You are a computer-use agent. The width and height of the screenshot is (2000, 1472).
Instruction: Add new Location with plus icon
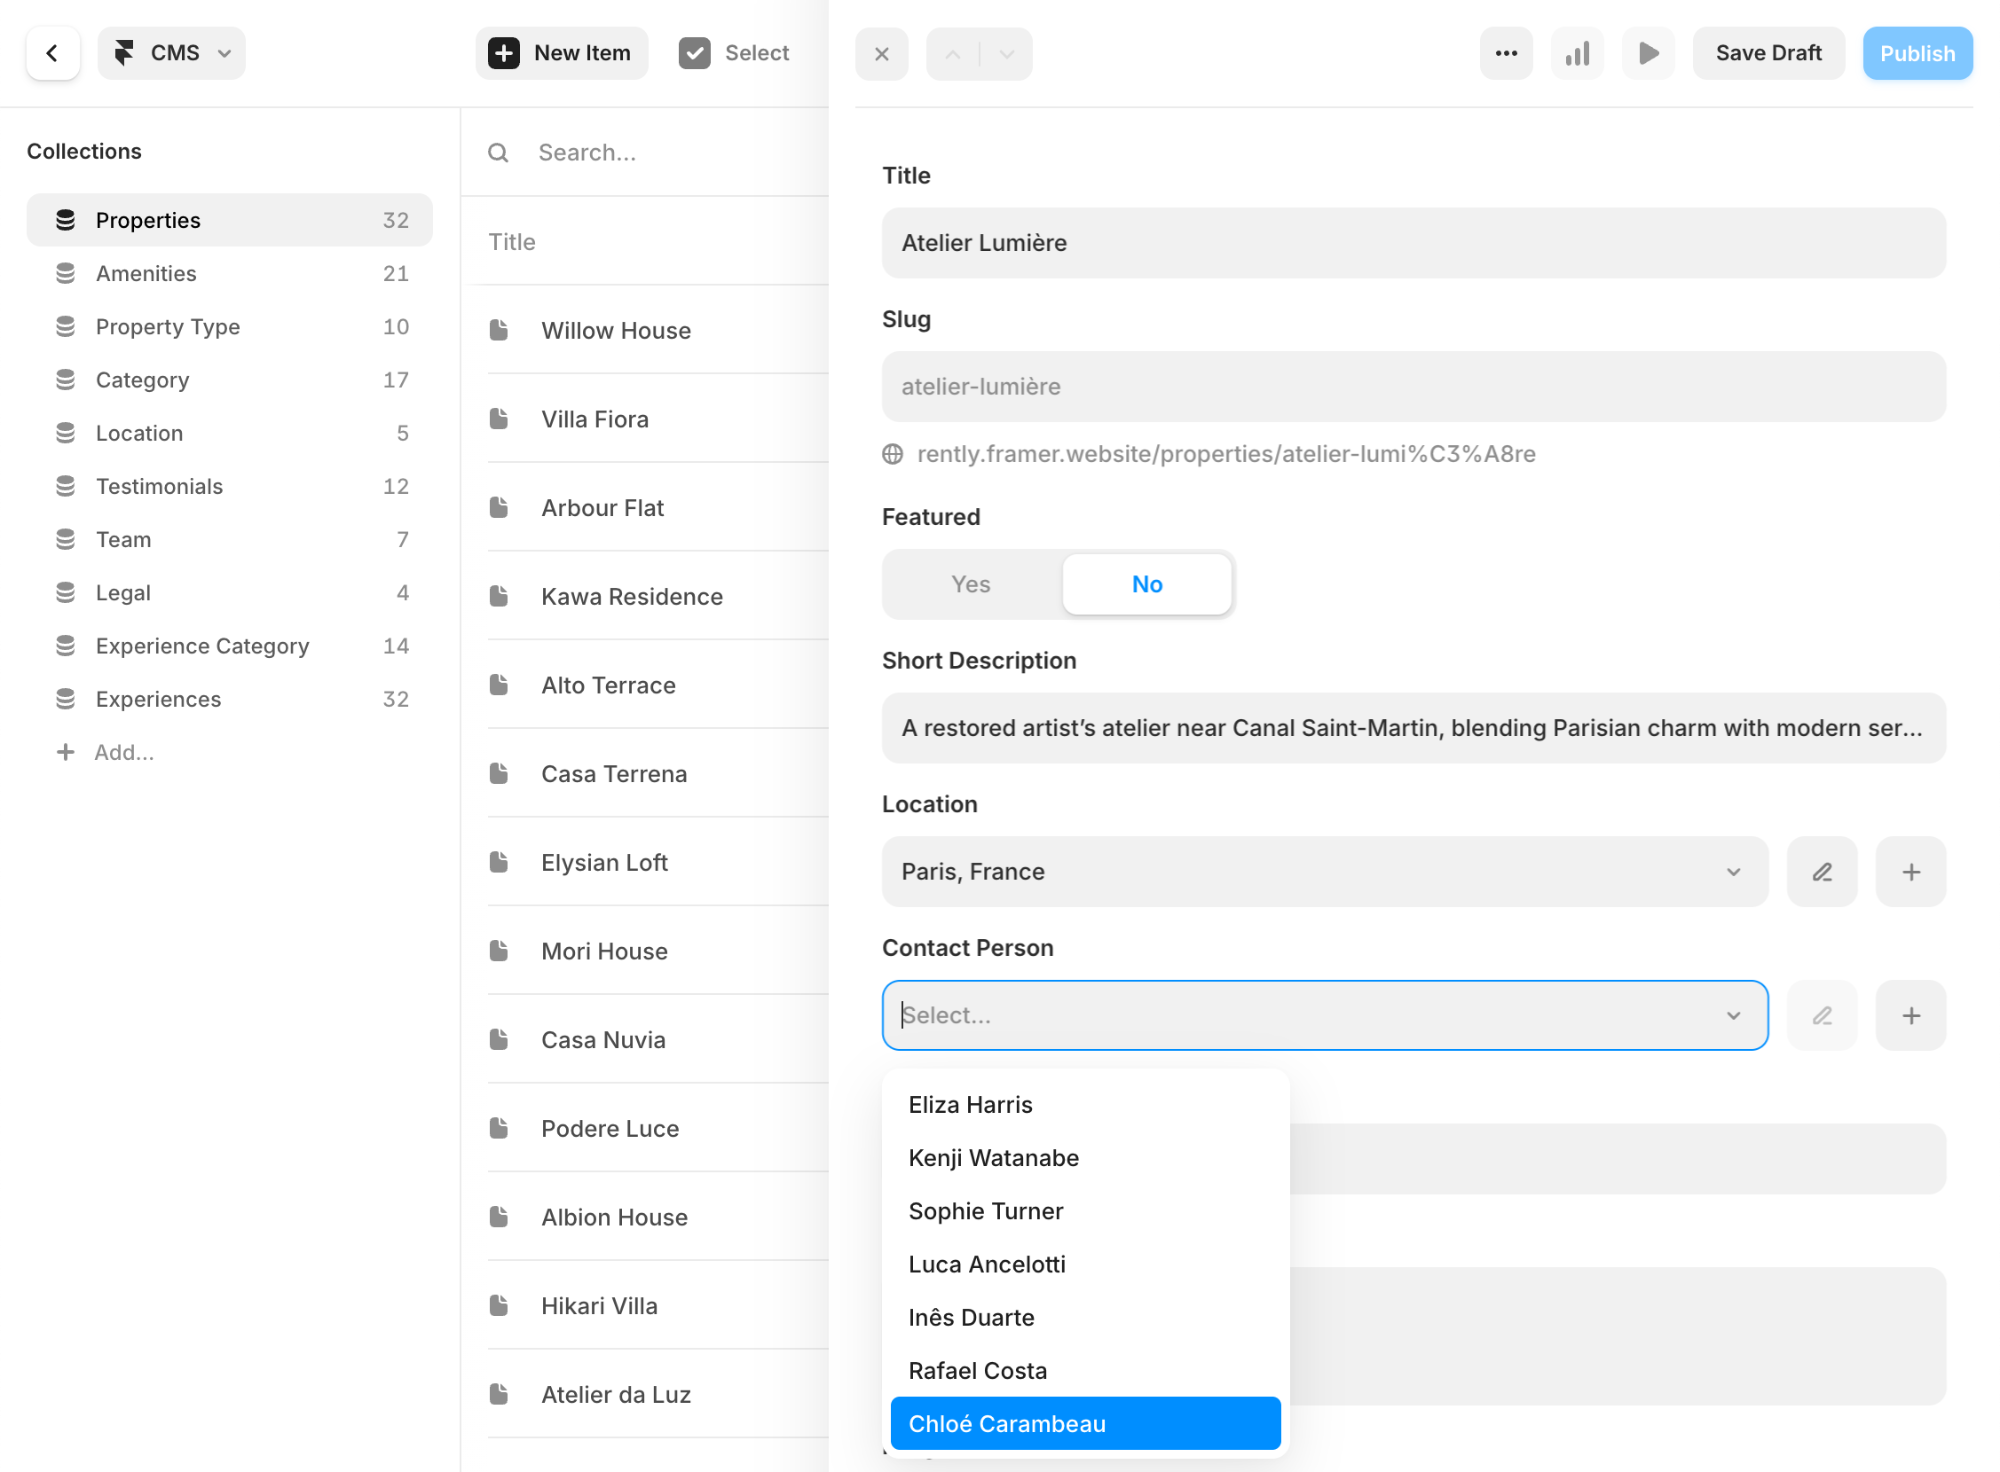tap(1910, 872)
